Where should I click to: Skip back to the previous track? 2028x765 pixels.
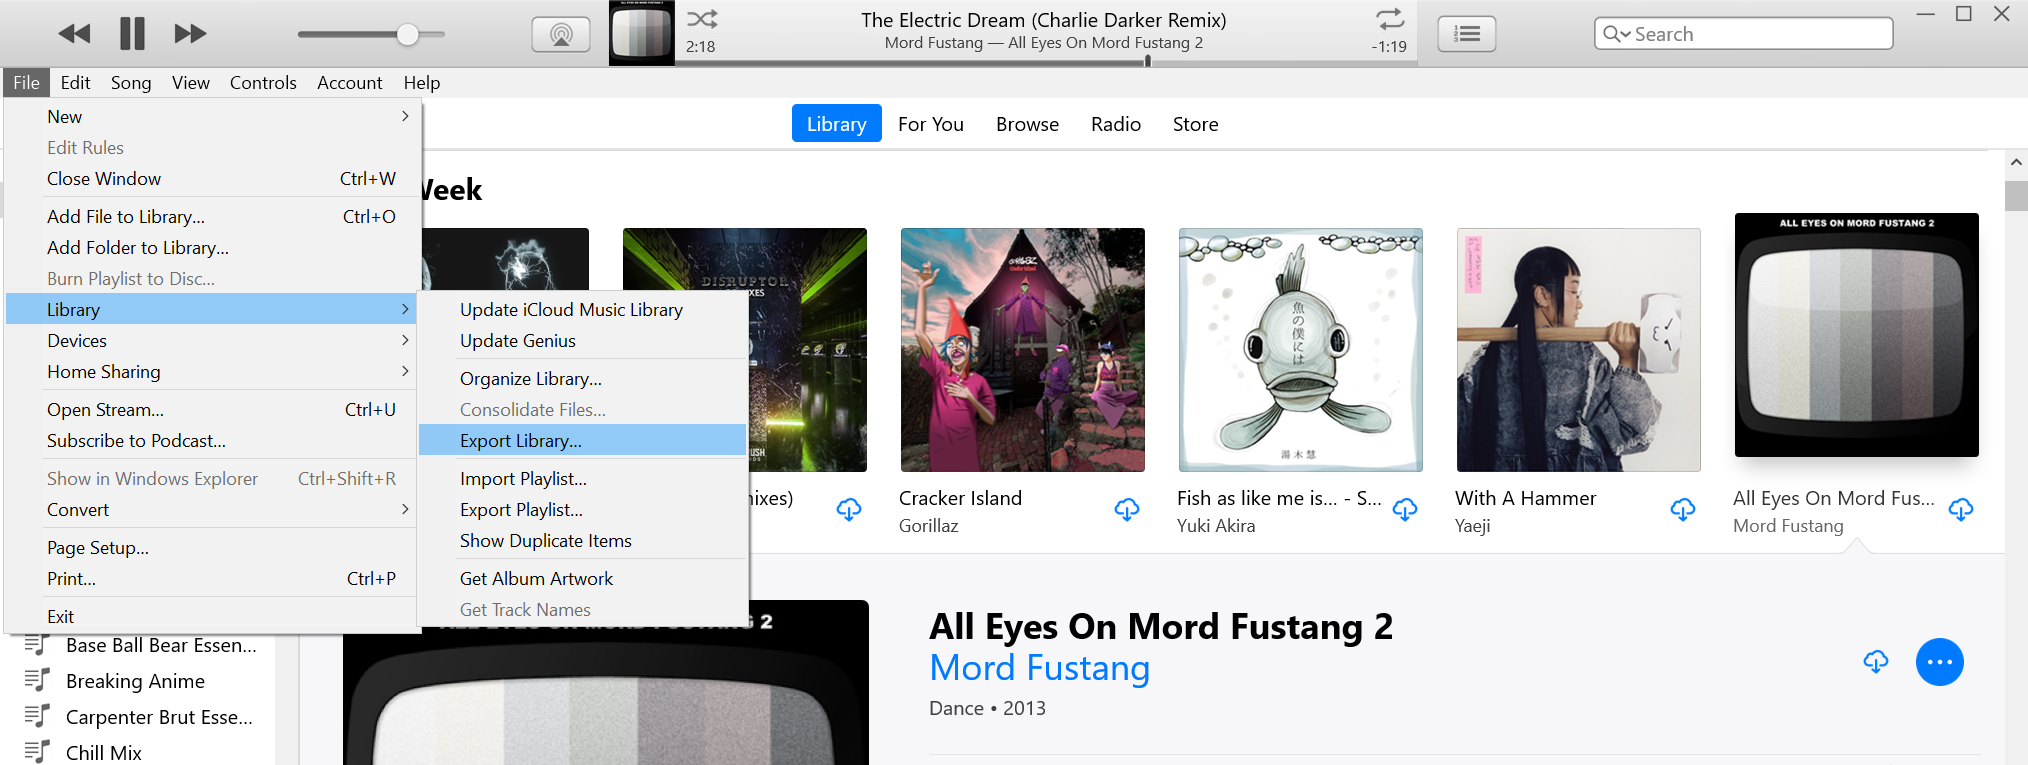(74, 34)
